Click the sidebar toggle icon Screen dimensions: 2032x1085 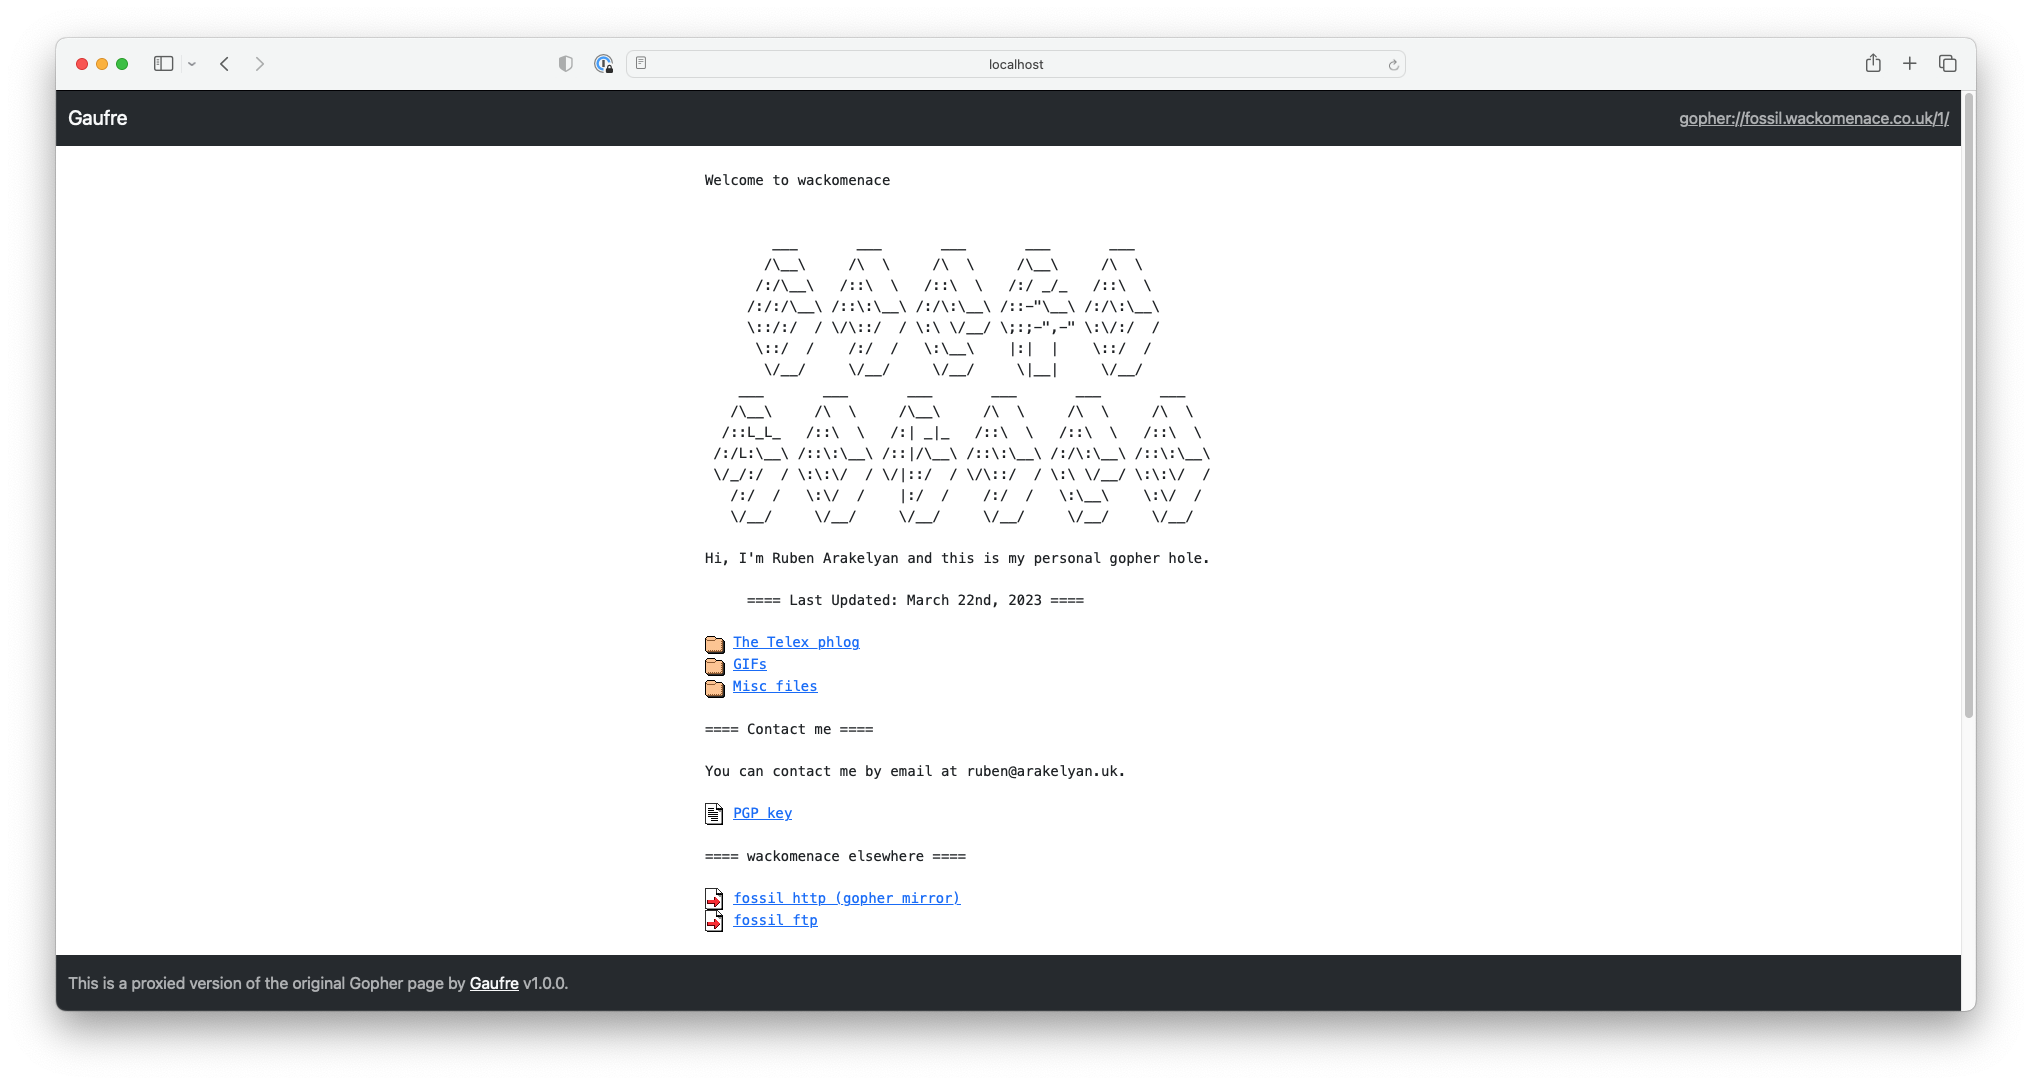pos(163,64)
